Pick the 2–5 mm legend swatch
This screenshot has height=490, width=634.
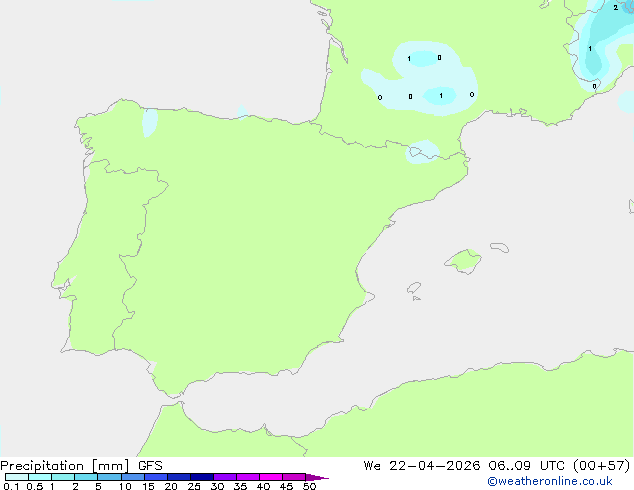[86, 477]
